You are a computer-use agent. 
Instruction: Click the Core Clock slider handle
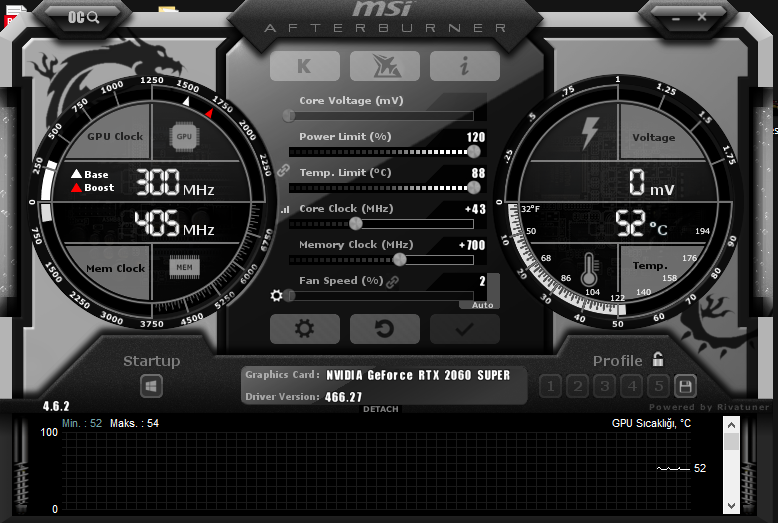pos(356,224)
